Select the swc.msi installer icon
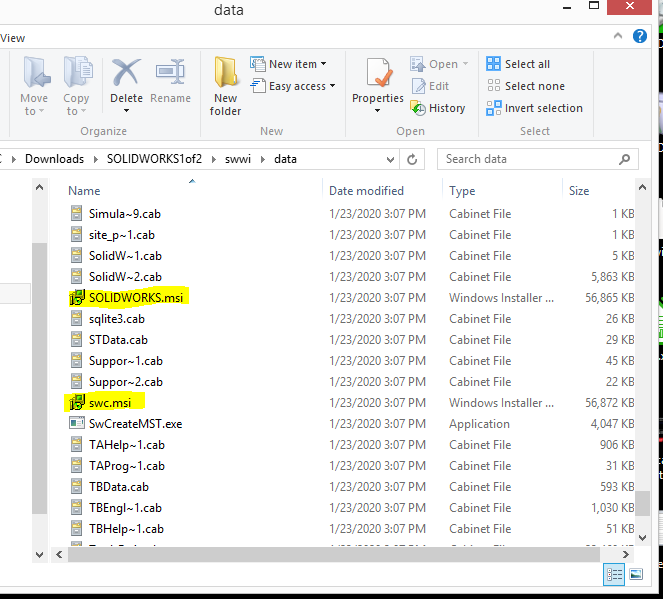The image size is (663, 599). (77, 403)
